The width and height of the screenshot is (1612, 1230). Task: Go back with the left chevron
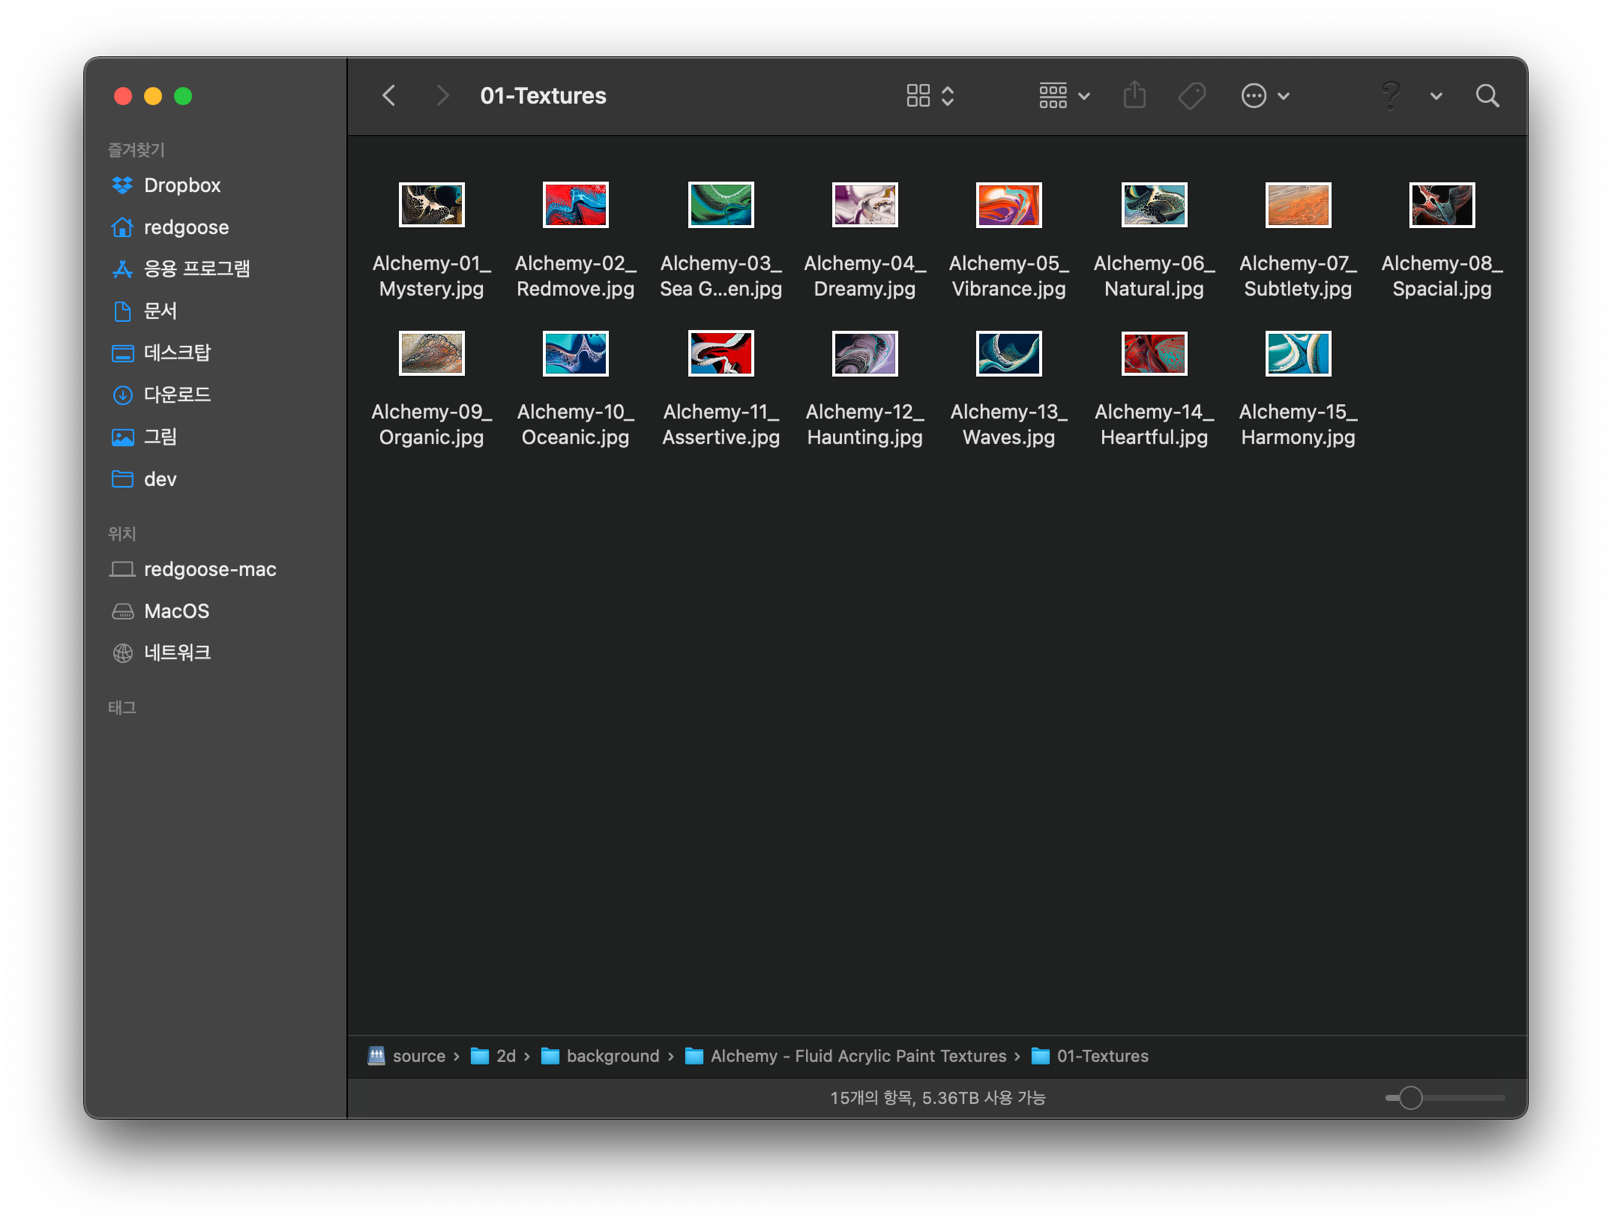tap(389, 96)
